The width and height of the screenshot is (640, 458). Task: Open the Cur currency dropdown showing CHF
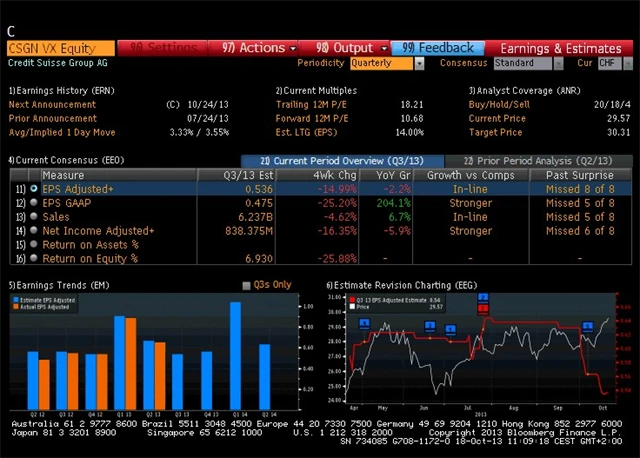[609, 63]
